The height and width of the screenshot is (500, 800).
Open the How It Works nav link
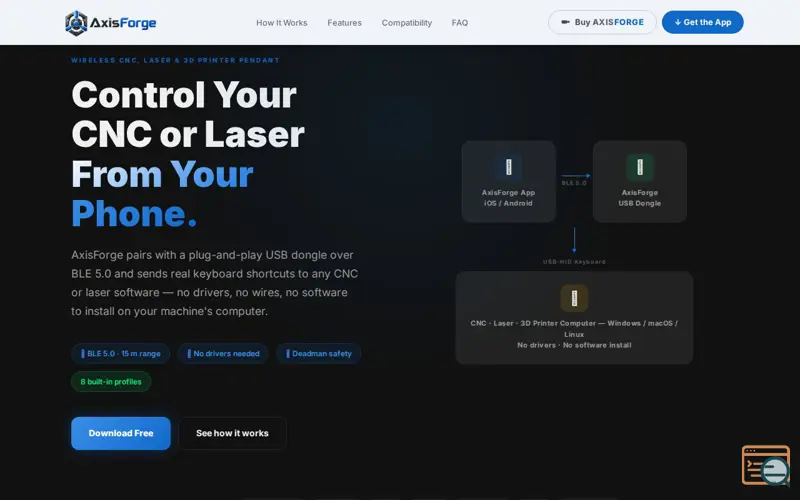click(x=282, y=23)
